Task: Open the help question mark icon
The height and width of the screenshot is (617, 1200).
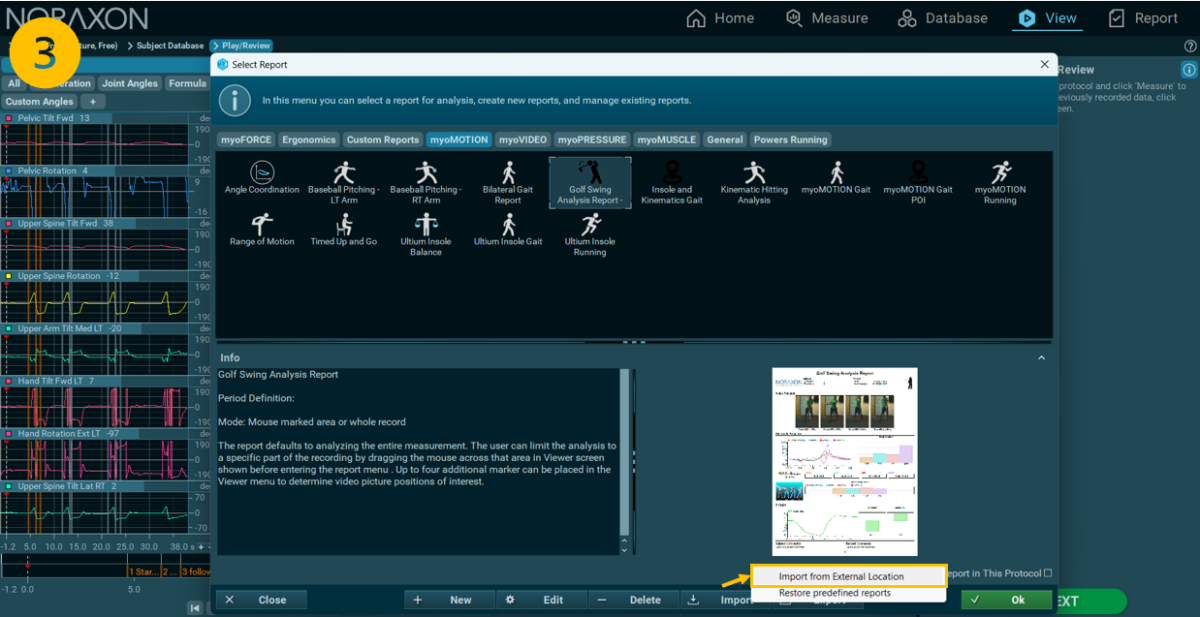Action: click(x=1190, y=46)
